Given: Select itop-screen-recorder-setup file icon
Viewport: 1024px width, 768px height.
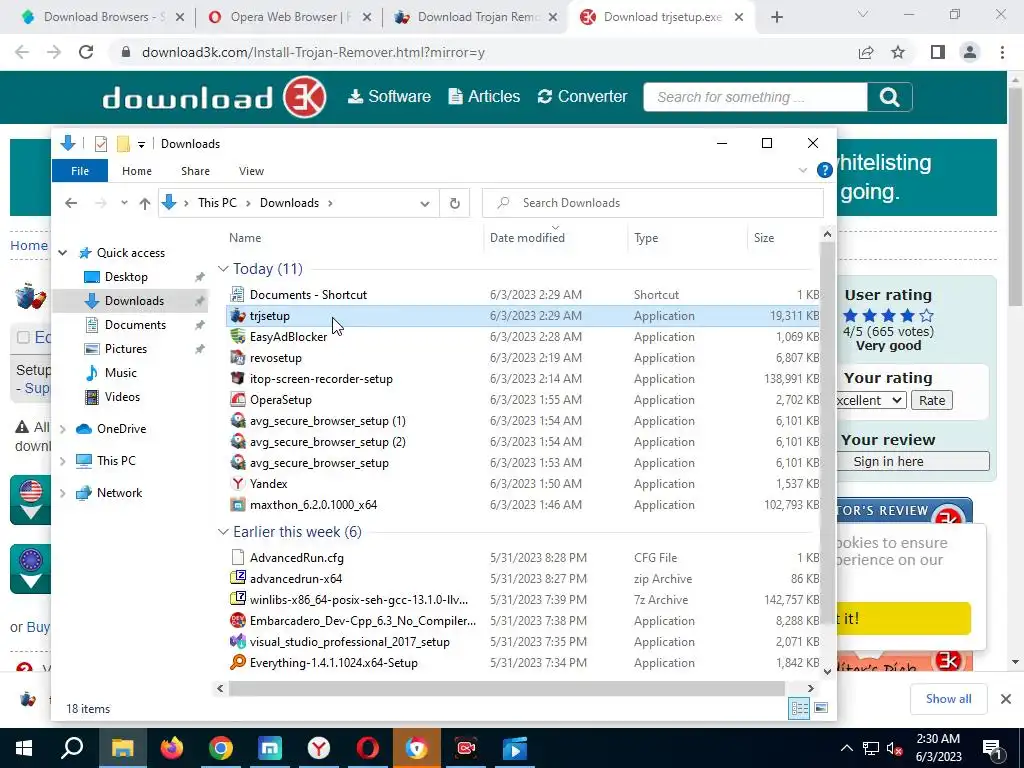Looking at the screenshot, I should point(238,379).
